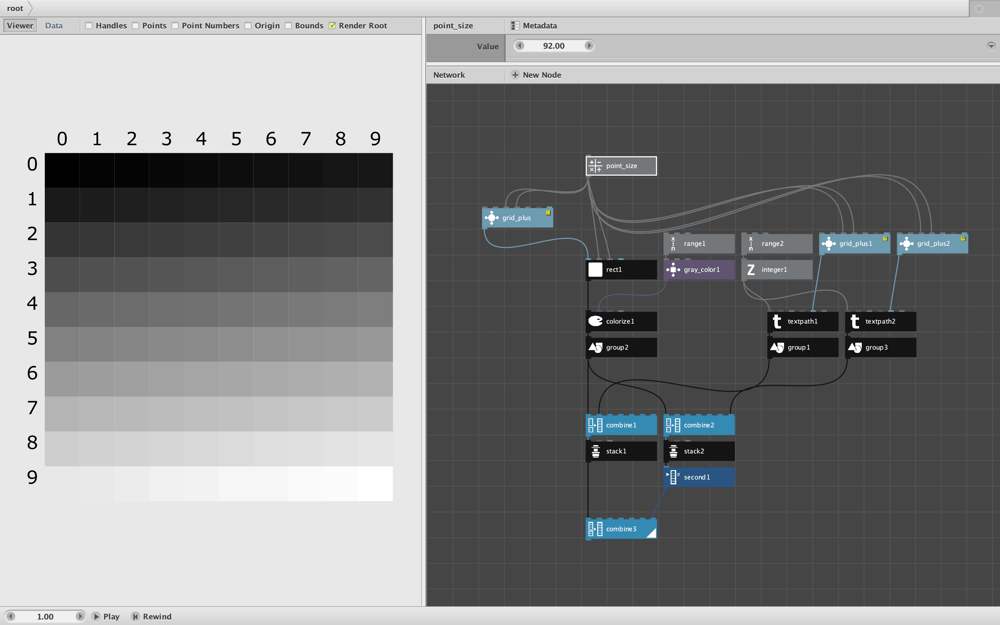The height and width of the screenshot is (625, 1000).
Task: Select the textpath1 node T icon
Action: click(x=776, y=321)
